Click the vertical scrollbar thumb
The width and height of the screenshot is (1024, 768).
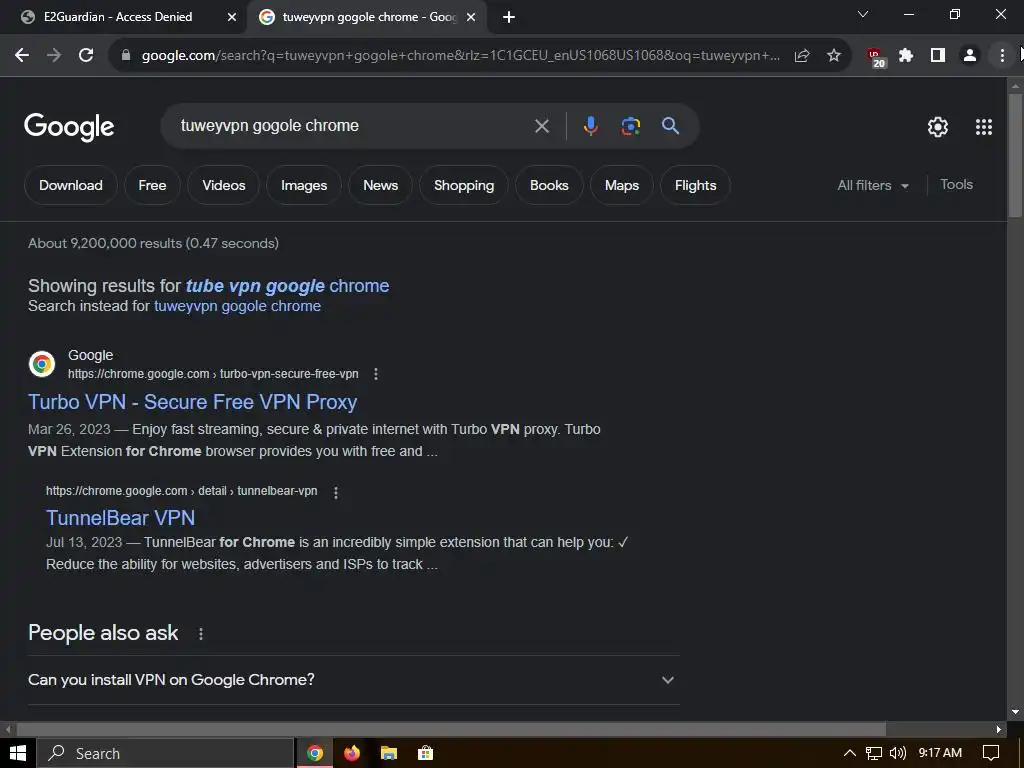1016,155
